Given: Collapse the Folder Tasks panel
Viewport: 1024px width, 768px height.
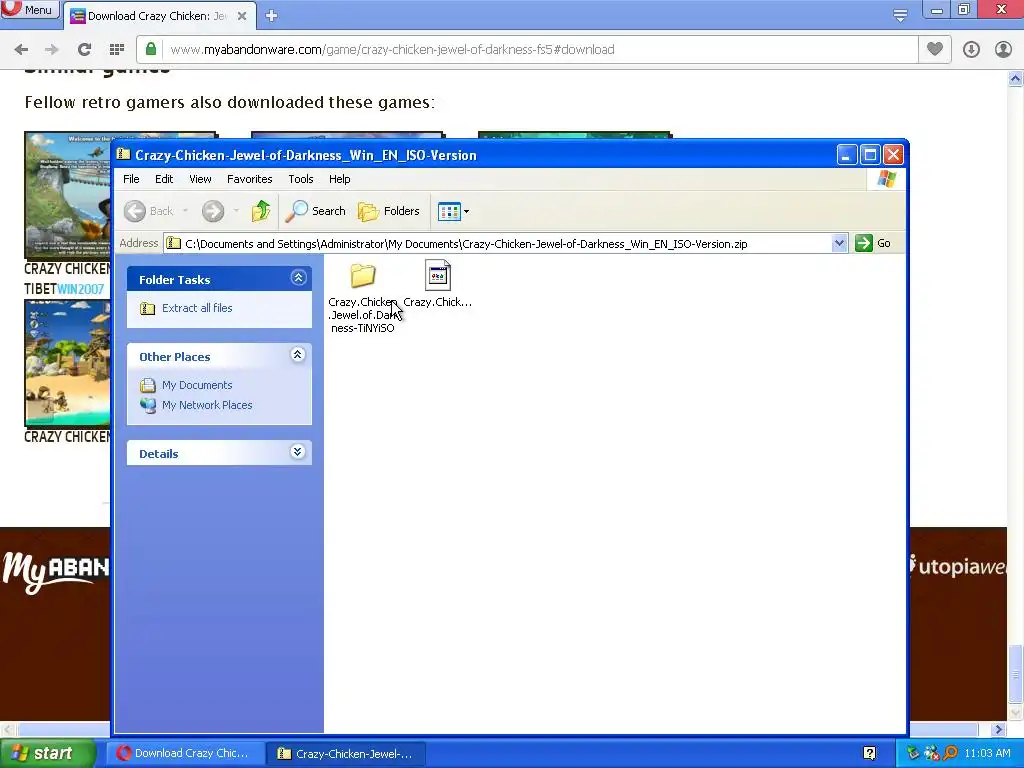Looking at the screenshot, I should (x=298, y=278).
